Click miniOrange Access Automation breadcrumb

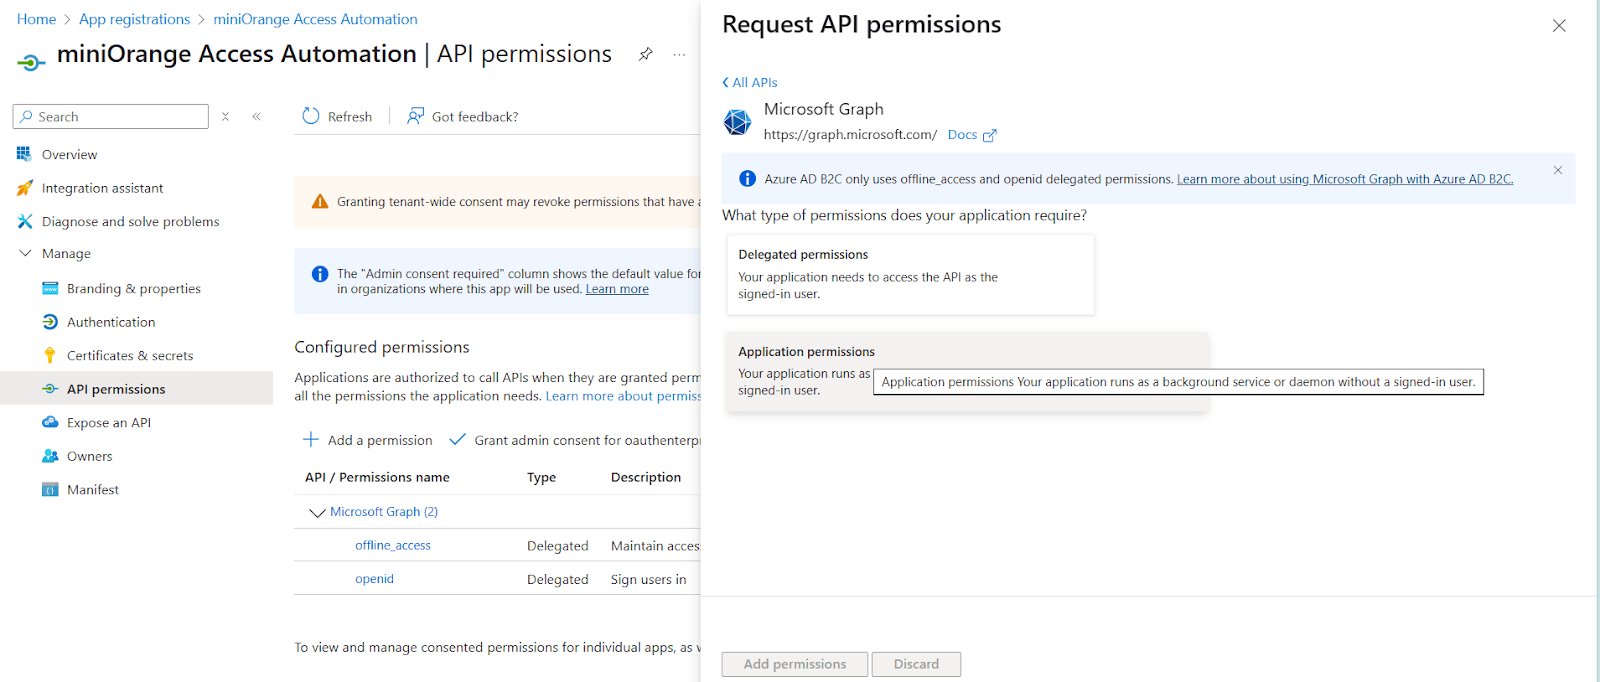(x=315, y=19)
